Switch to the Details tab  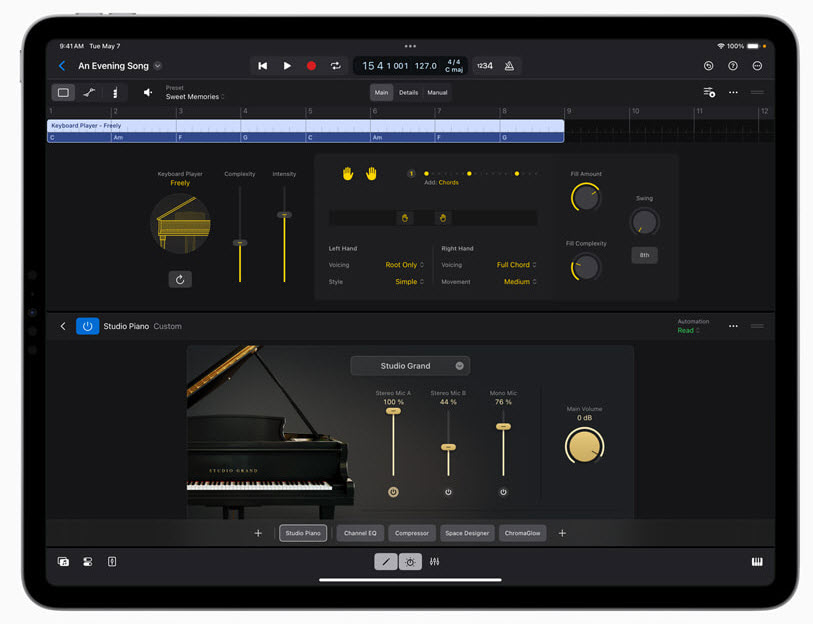(409, 92)
